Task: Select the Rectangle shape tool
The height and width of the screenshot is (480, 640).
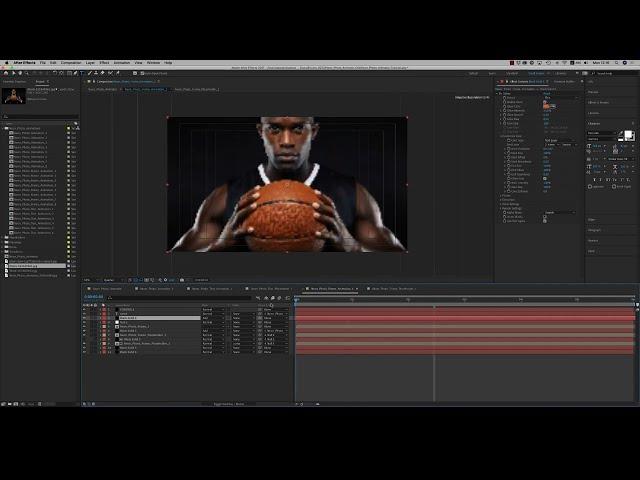Action: 69,73
